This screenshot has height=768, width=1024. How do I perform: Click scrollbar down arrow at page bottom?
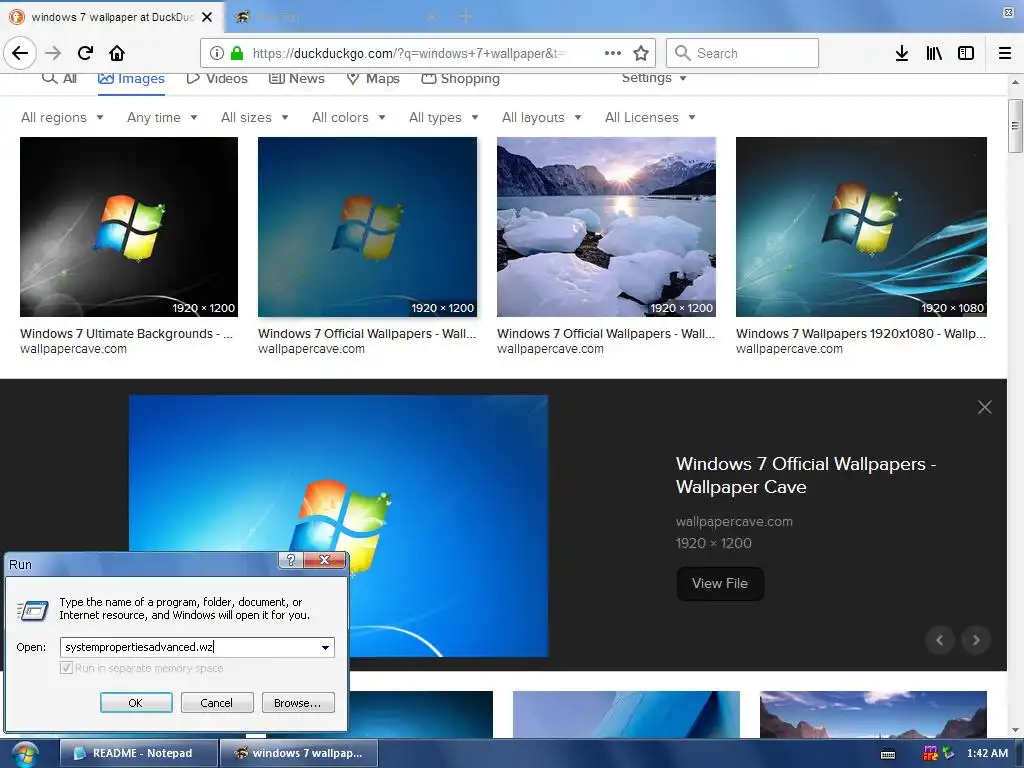click(x=1015, y=729)
